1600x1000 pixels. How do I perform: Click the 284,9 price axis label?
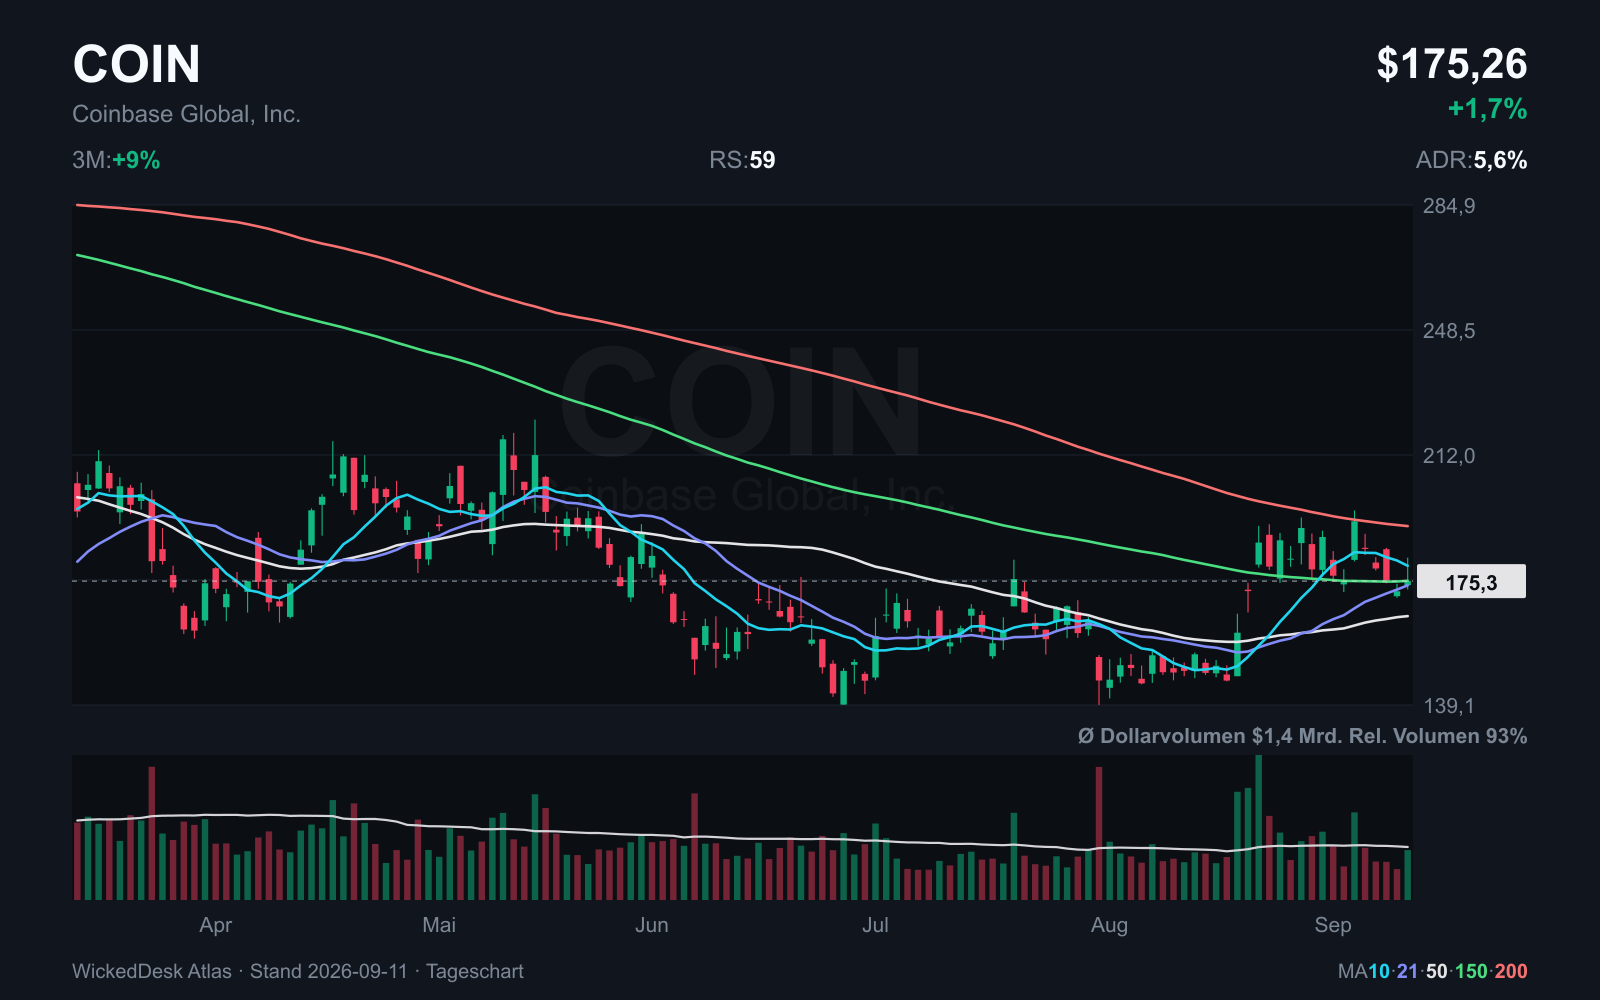point(1449,206)
